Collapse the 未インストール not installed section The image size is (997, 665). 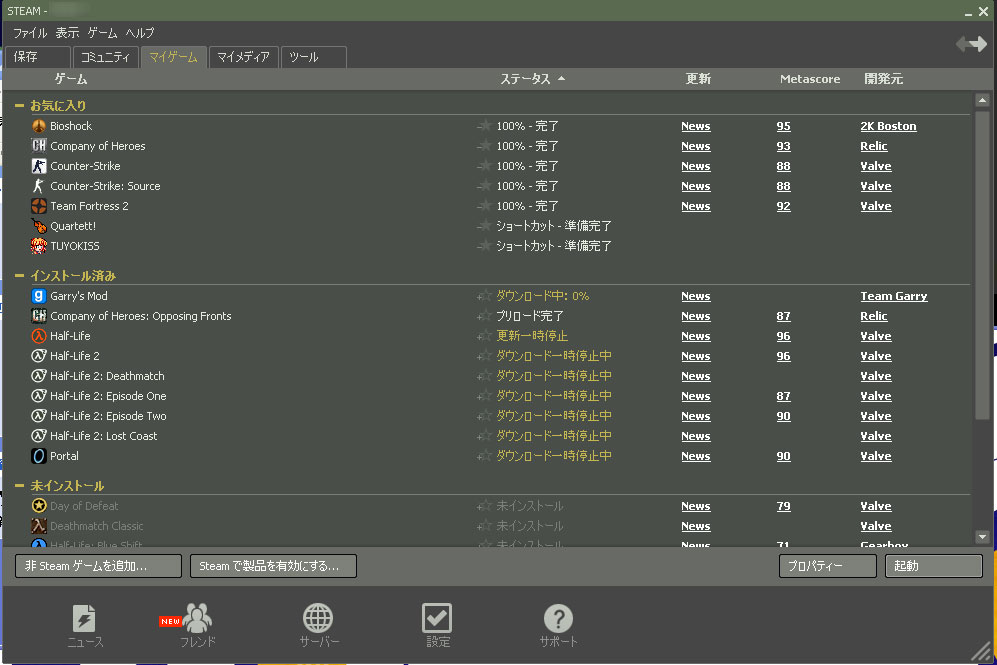point(20,486)
